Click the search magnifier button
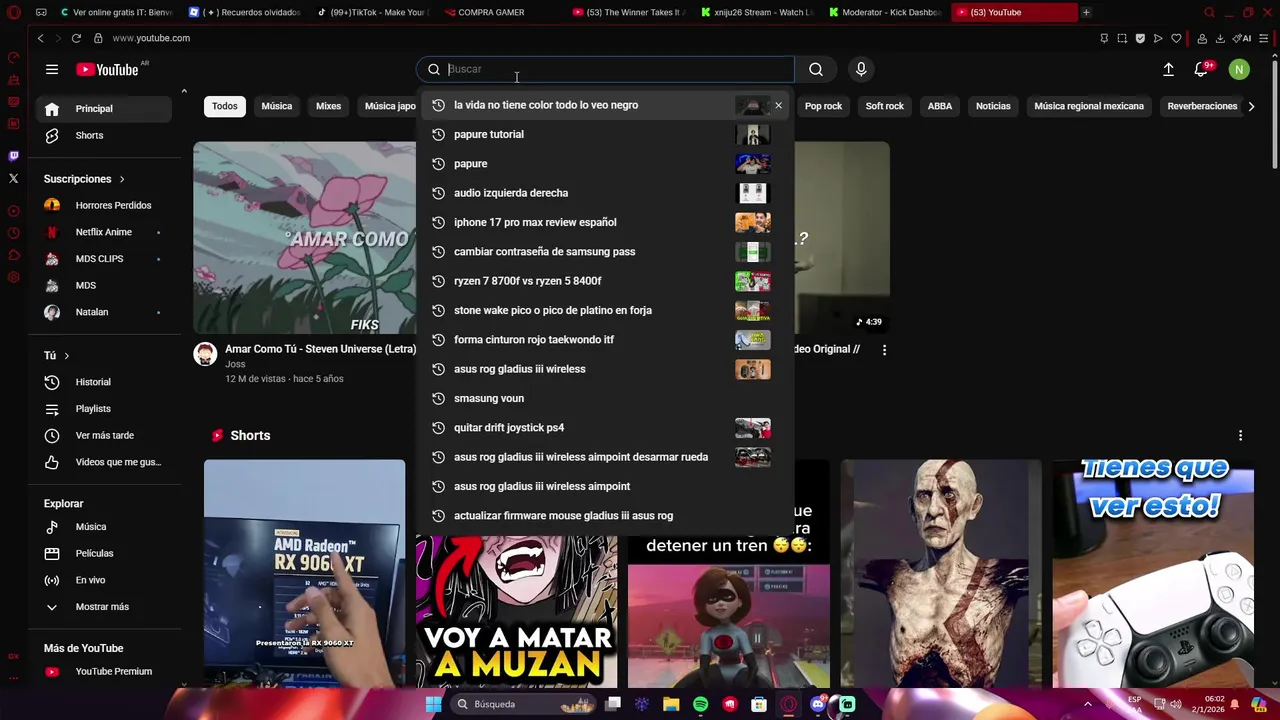This screenshot has width=1280, height=720. pos(816,69)
